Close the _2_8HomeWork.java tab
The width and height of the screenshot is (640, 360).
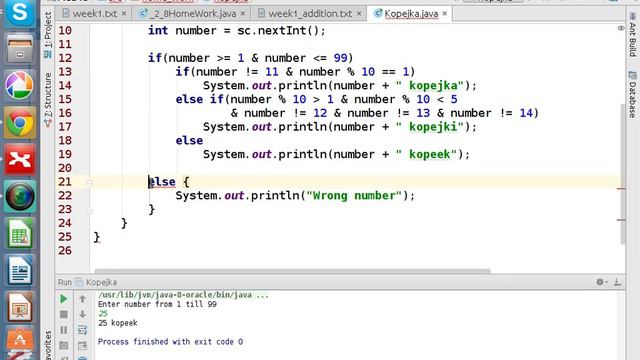click(243, 13)
